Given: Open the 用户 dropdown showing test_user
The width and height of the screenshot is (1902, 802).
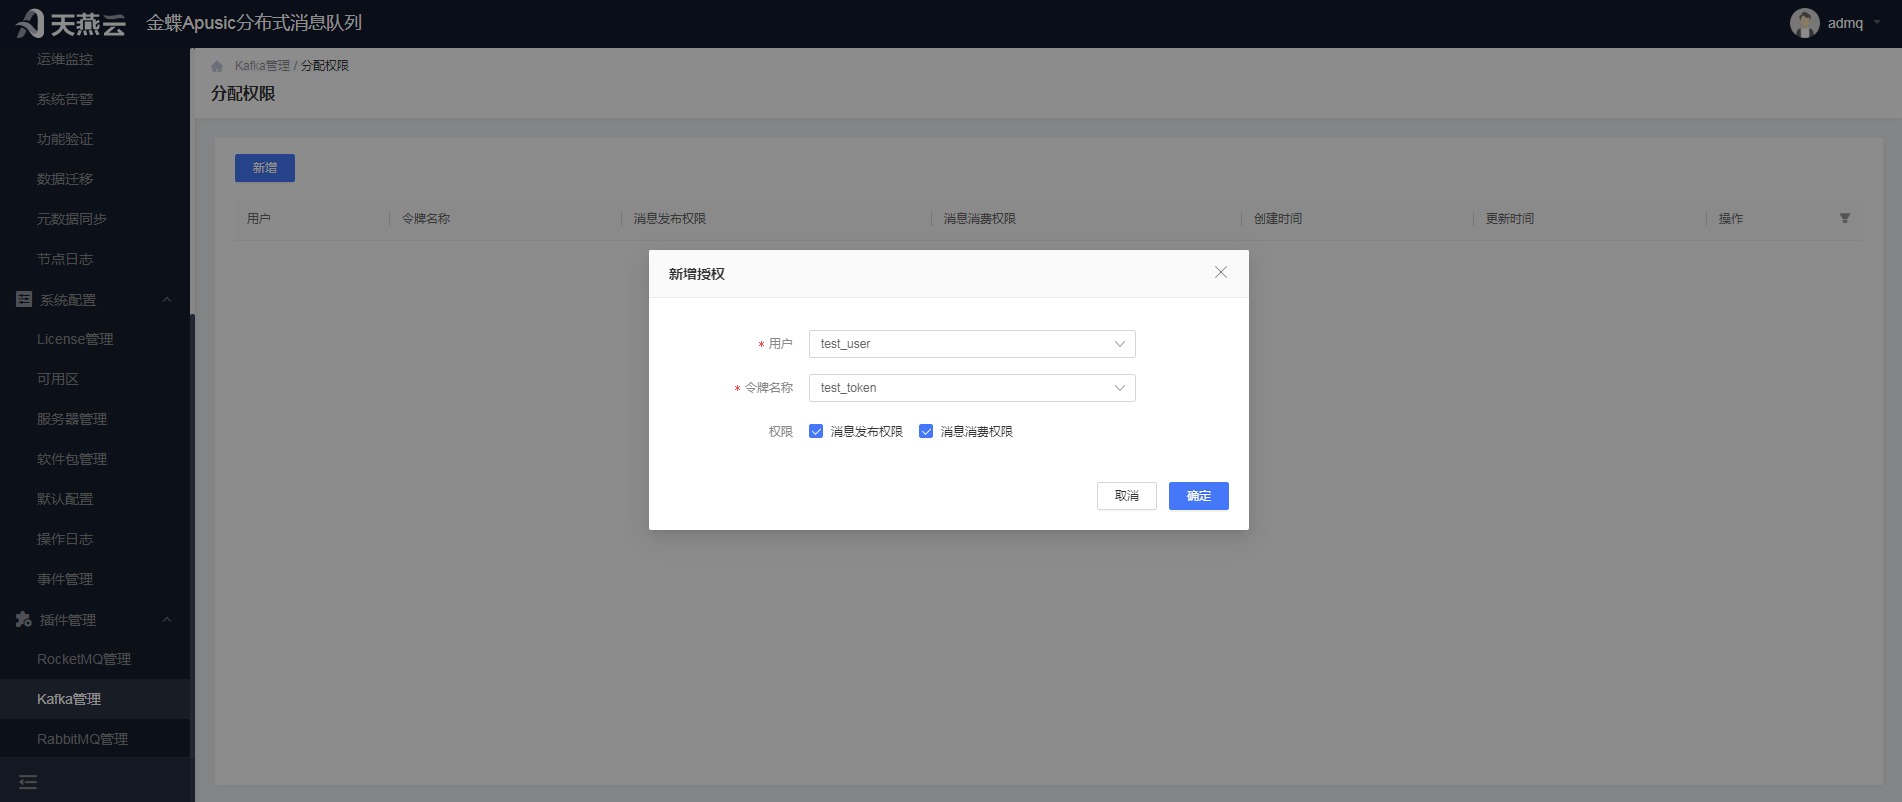Looking at the screenshot, I should (972, 344).
